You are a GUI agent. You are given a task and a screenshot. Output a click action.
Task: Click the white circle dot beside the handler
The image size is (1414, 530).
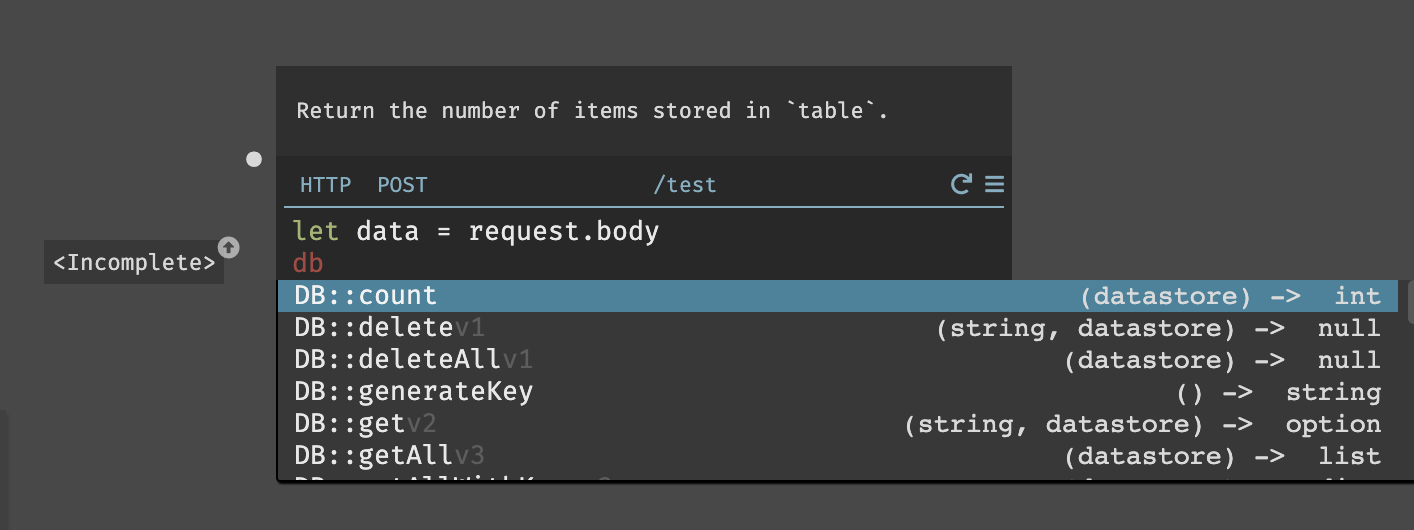coord(254,159)
